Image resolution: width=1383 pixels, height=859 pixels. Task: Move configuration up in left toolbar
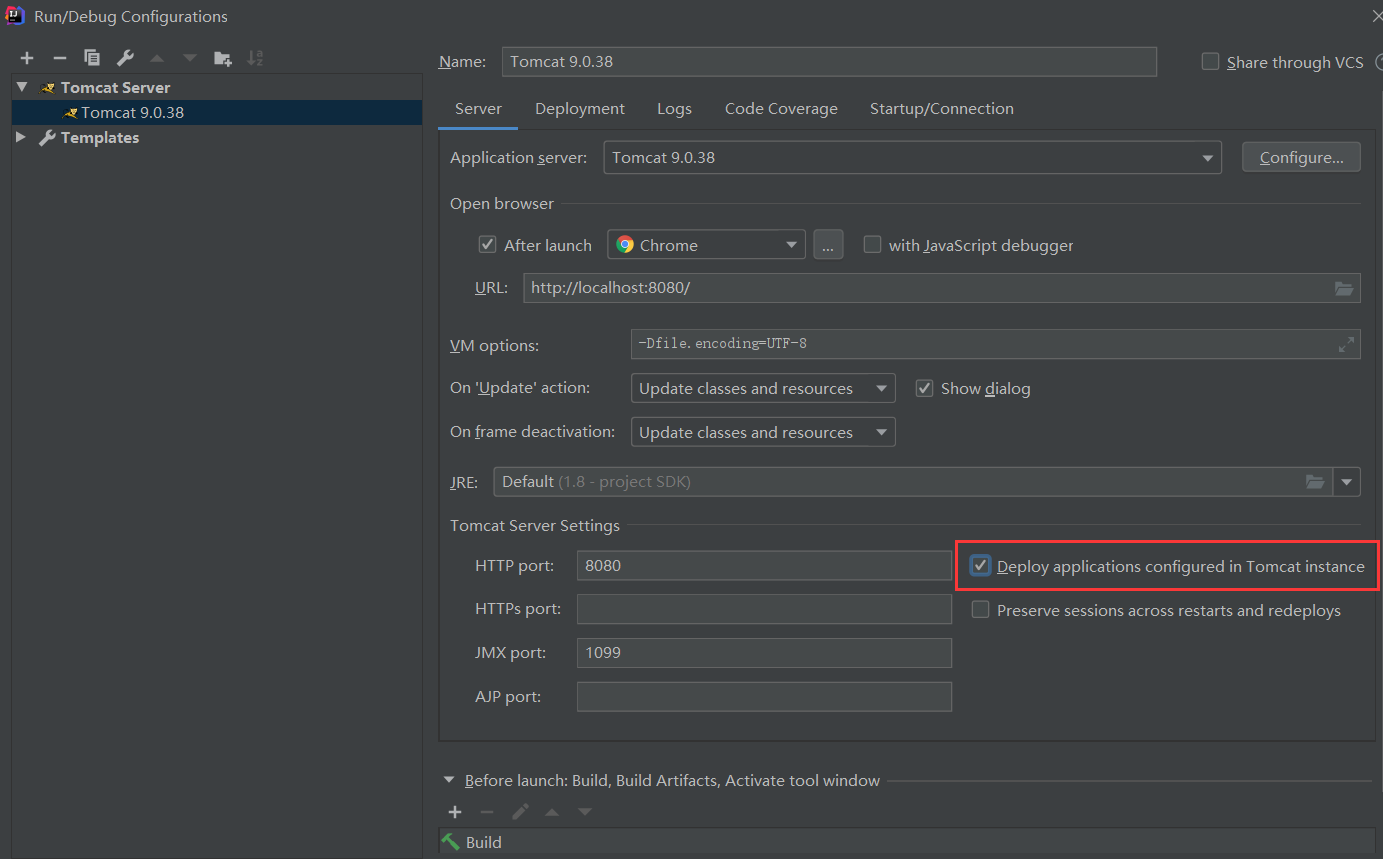(x=157, y=58)
